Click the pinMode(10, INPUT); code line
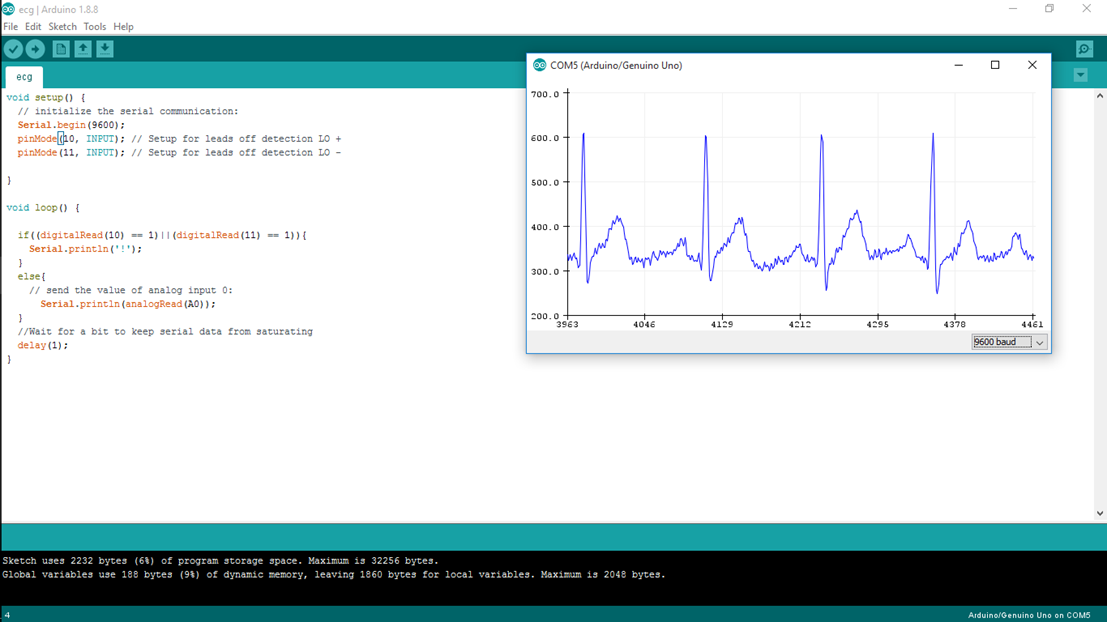 pyautogui.click(x=179, y=138)
